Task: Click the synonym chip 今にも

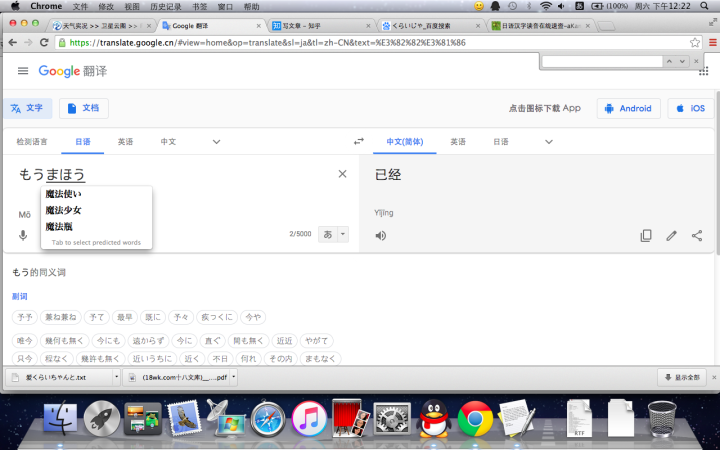Action: pyautogui.click(x=108, y=341)
